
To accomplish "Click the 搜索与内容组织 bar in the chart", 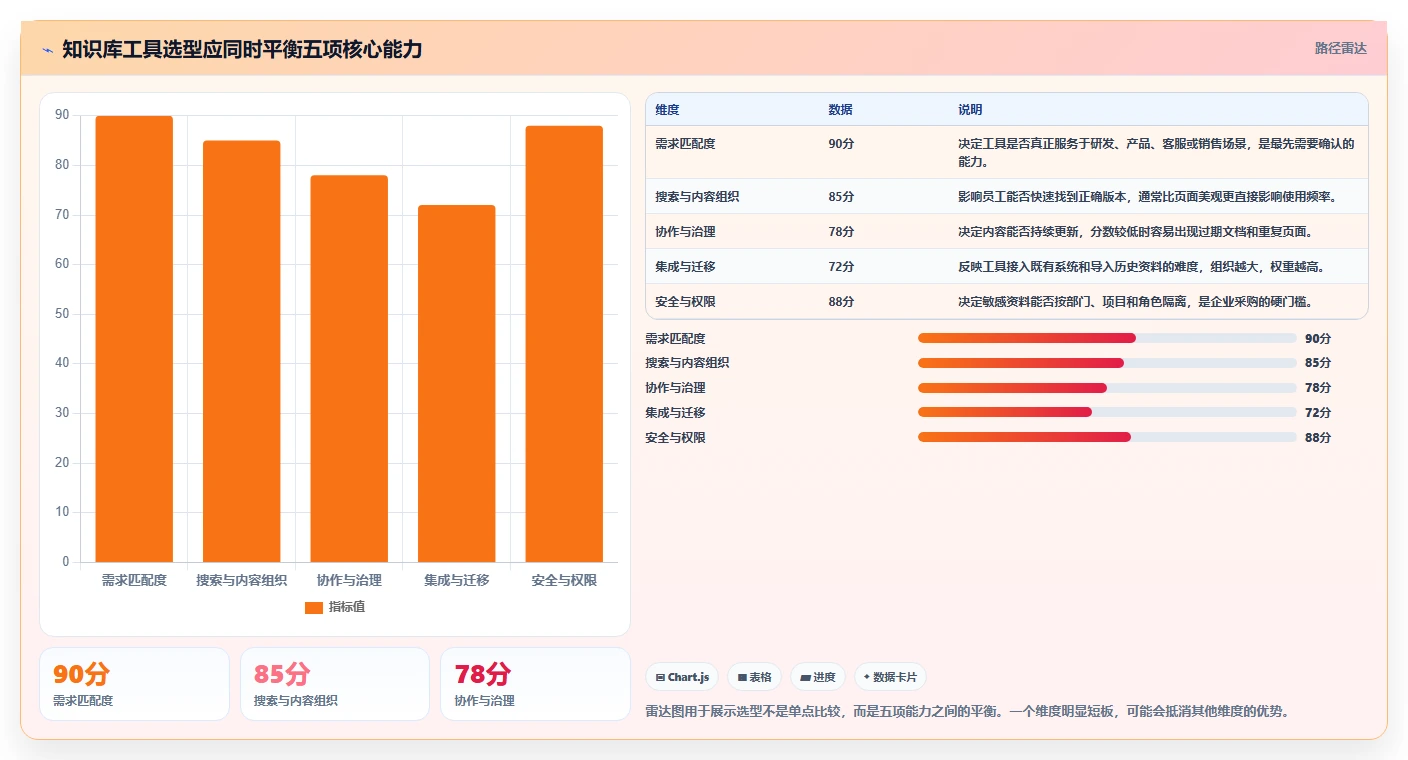I will click(241, 351).
